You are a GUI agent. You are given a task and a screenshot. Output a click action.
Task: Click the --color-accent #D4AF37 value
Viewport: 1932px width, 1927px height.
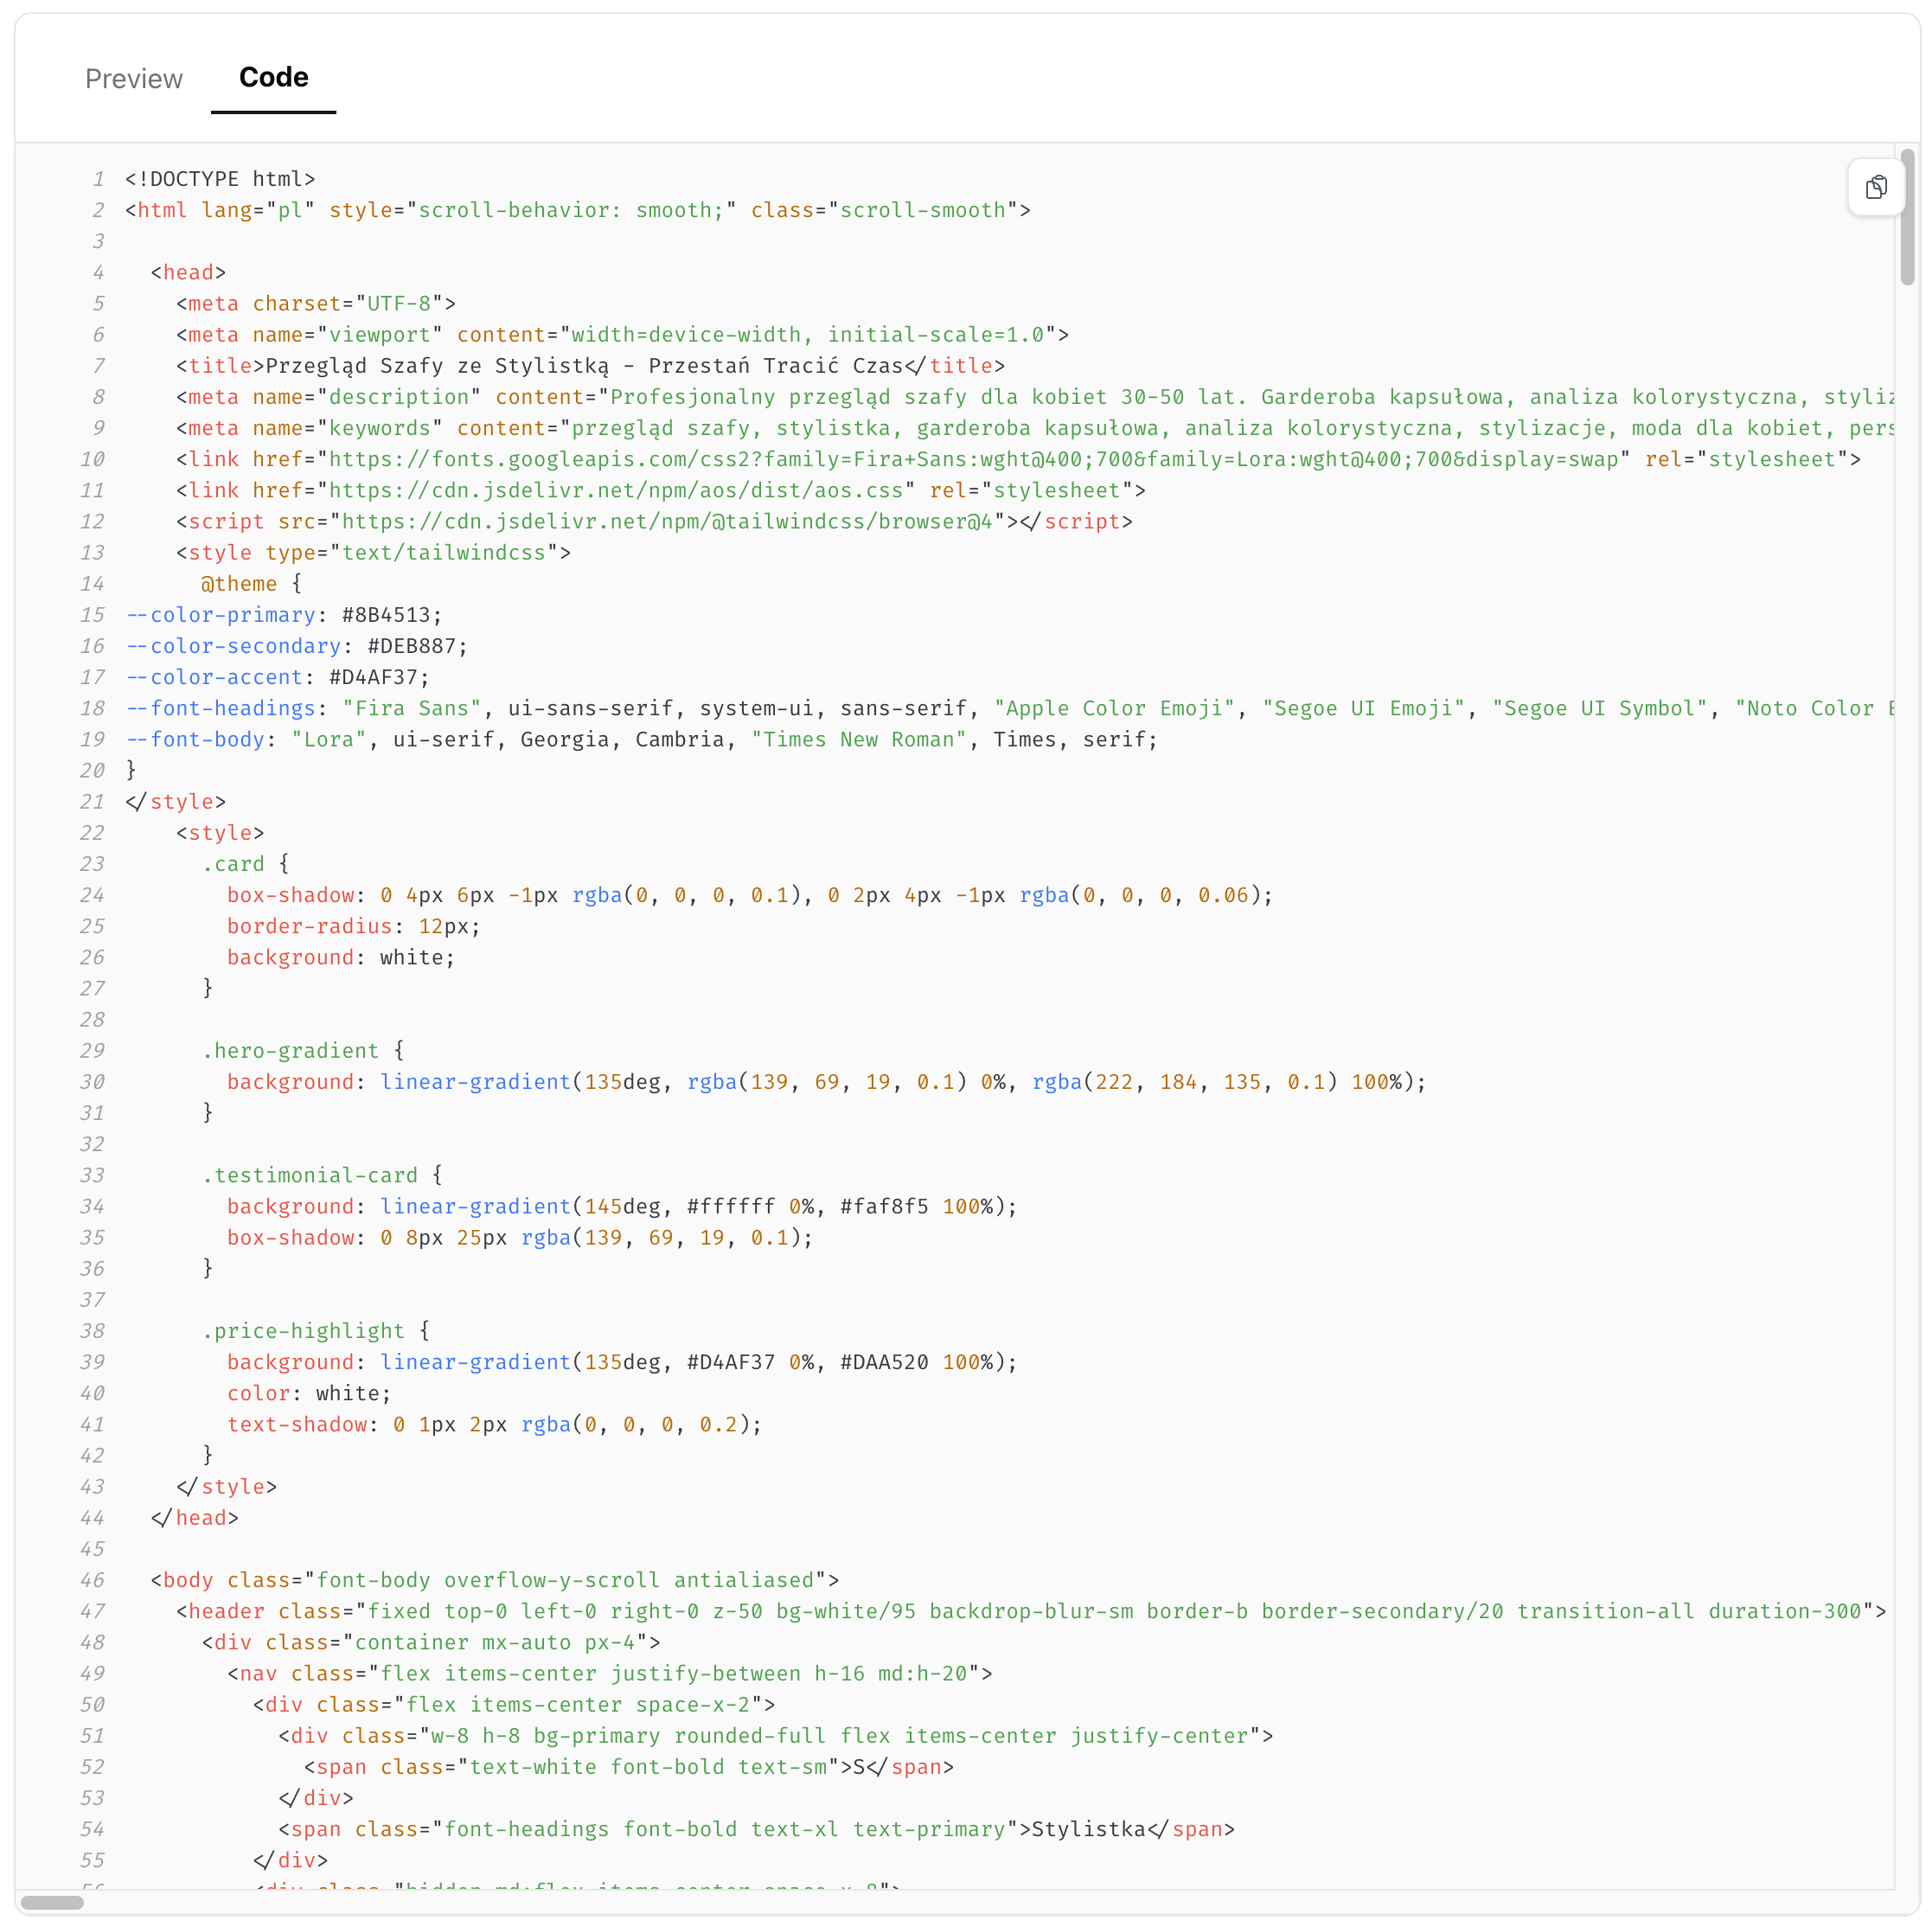378,677
